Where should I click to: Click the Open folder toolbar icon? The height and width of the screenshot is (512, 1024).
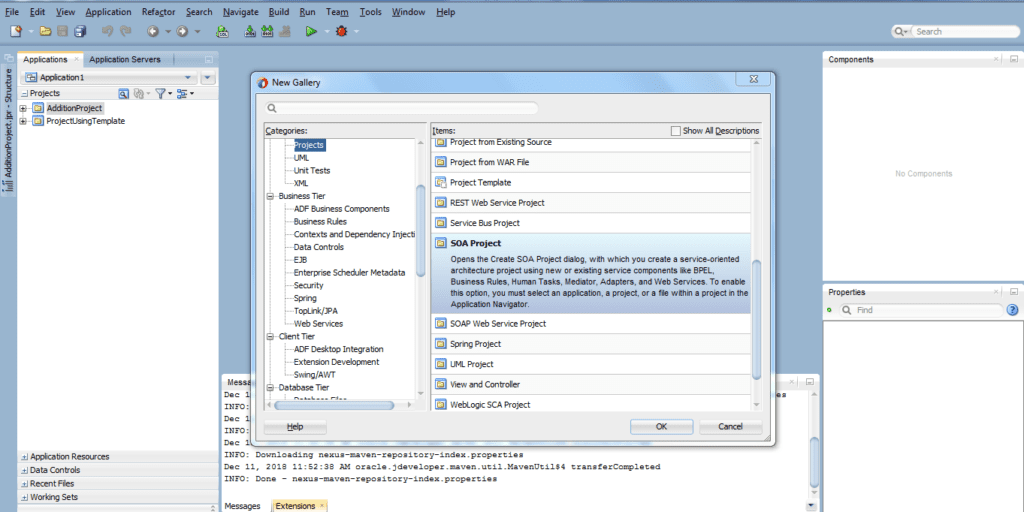tap(45, 31)
